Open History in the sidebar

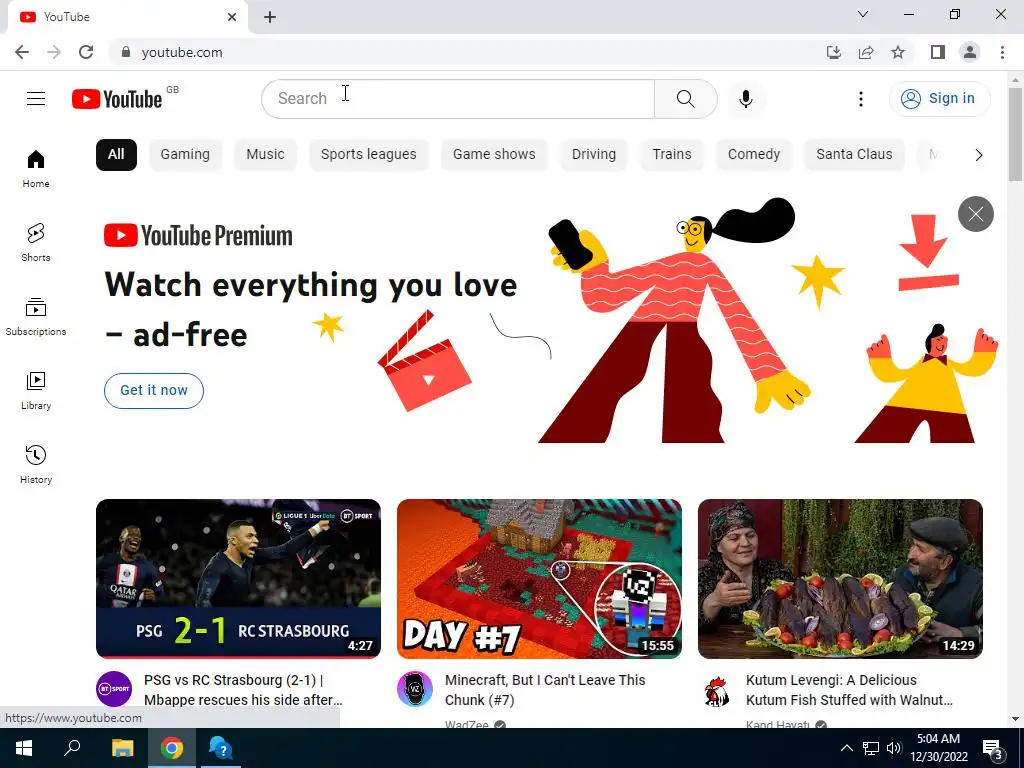coord(36,464)
